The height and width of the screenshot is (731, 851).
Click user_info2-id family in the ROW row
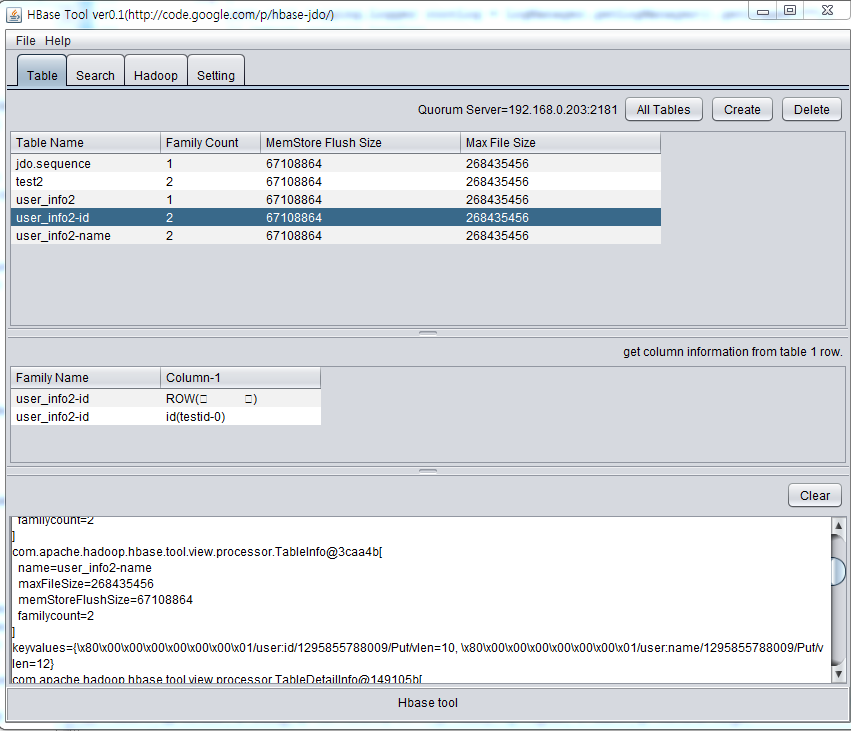coord(85,399)
